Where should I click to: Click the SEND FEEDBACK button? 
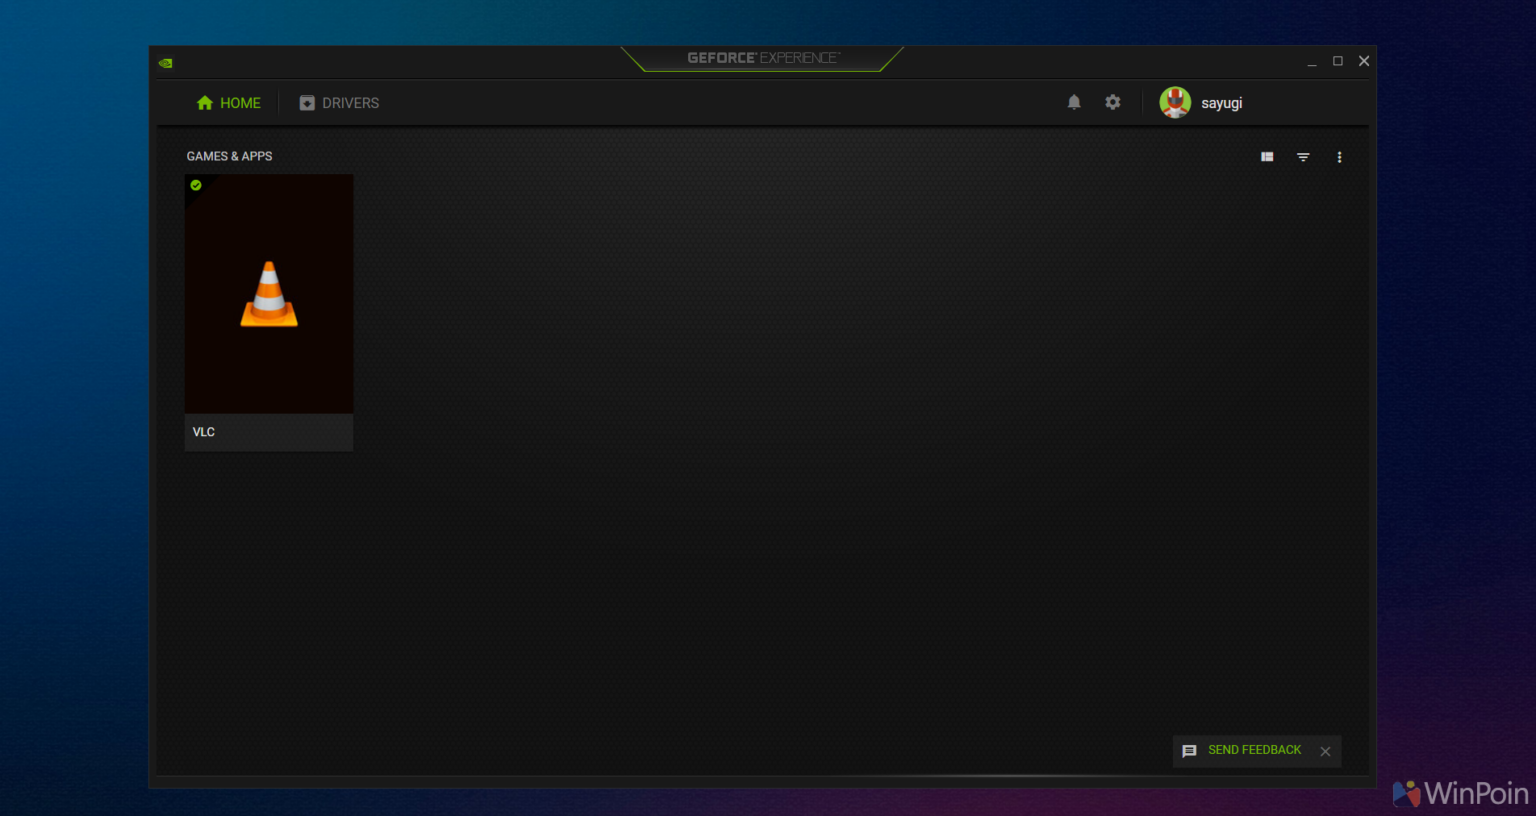coord(1254,750)
